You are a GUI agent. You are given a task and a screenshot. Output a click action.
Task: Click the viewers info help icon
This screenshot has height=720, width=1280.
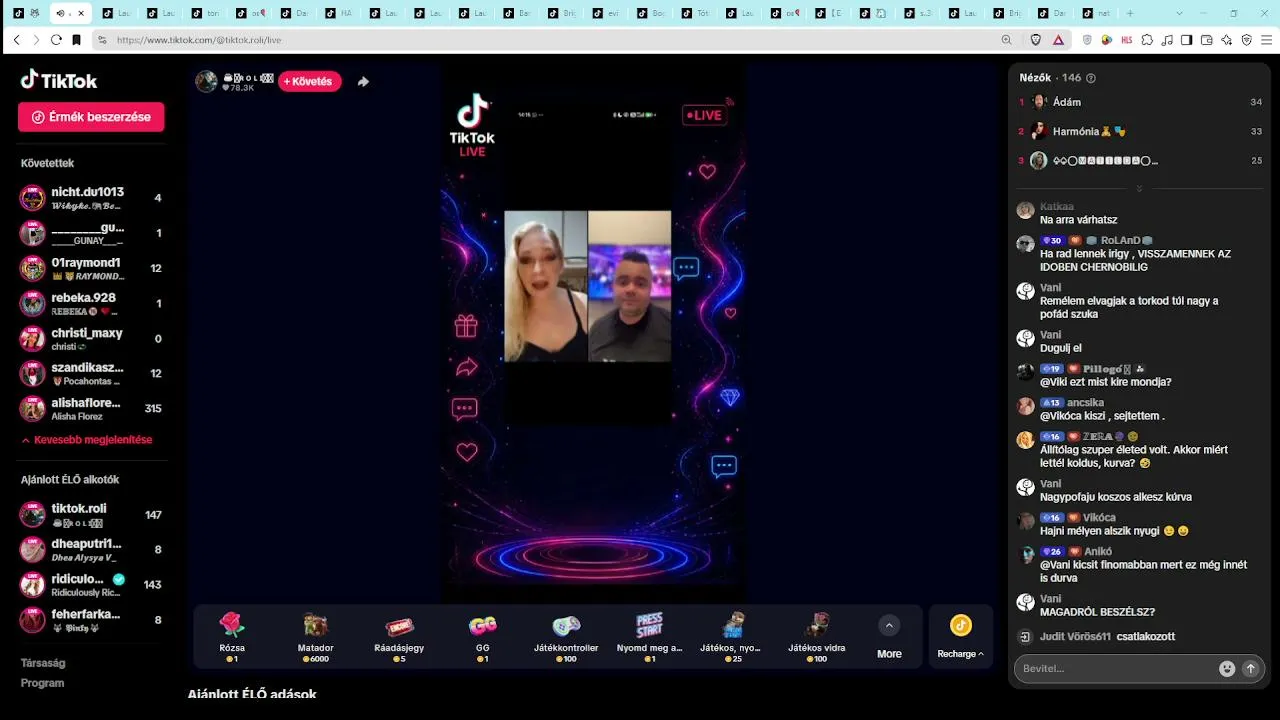tap(1091, 78)
